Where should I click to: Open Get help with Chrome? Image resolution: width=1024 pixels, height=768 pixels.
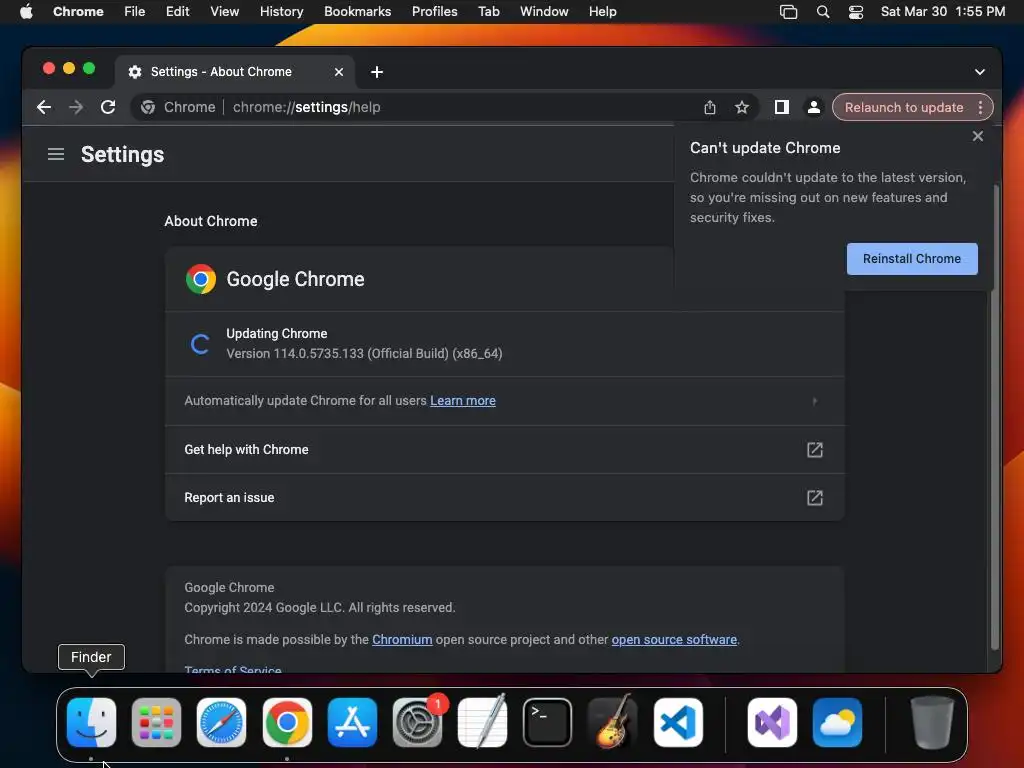(x=504, y=449)
